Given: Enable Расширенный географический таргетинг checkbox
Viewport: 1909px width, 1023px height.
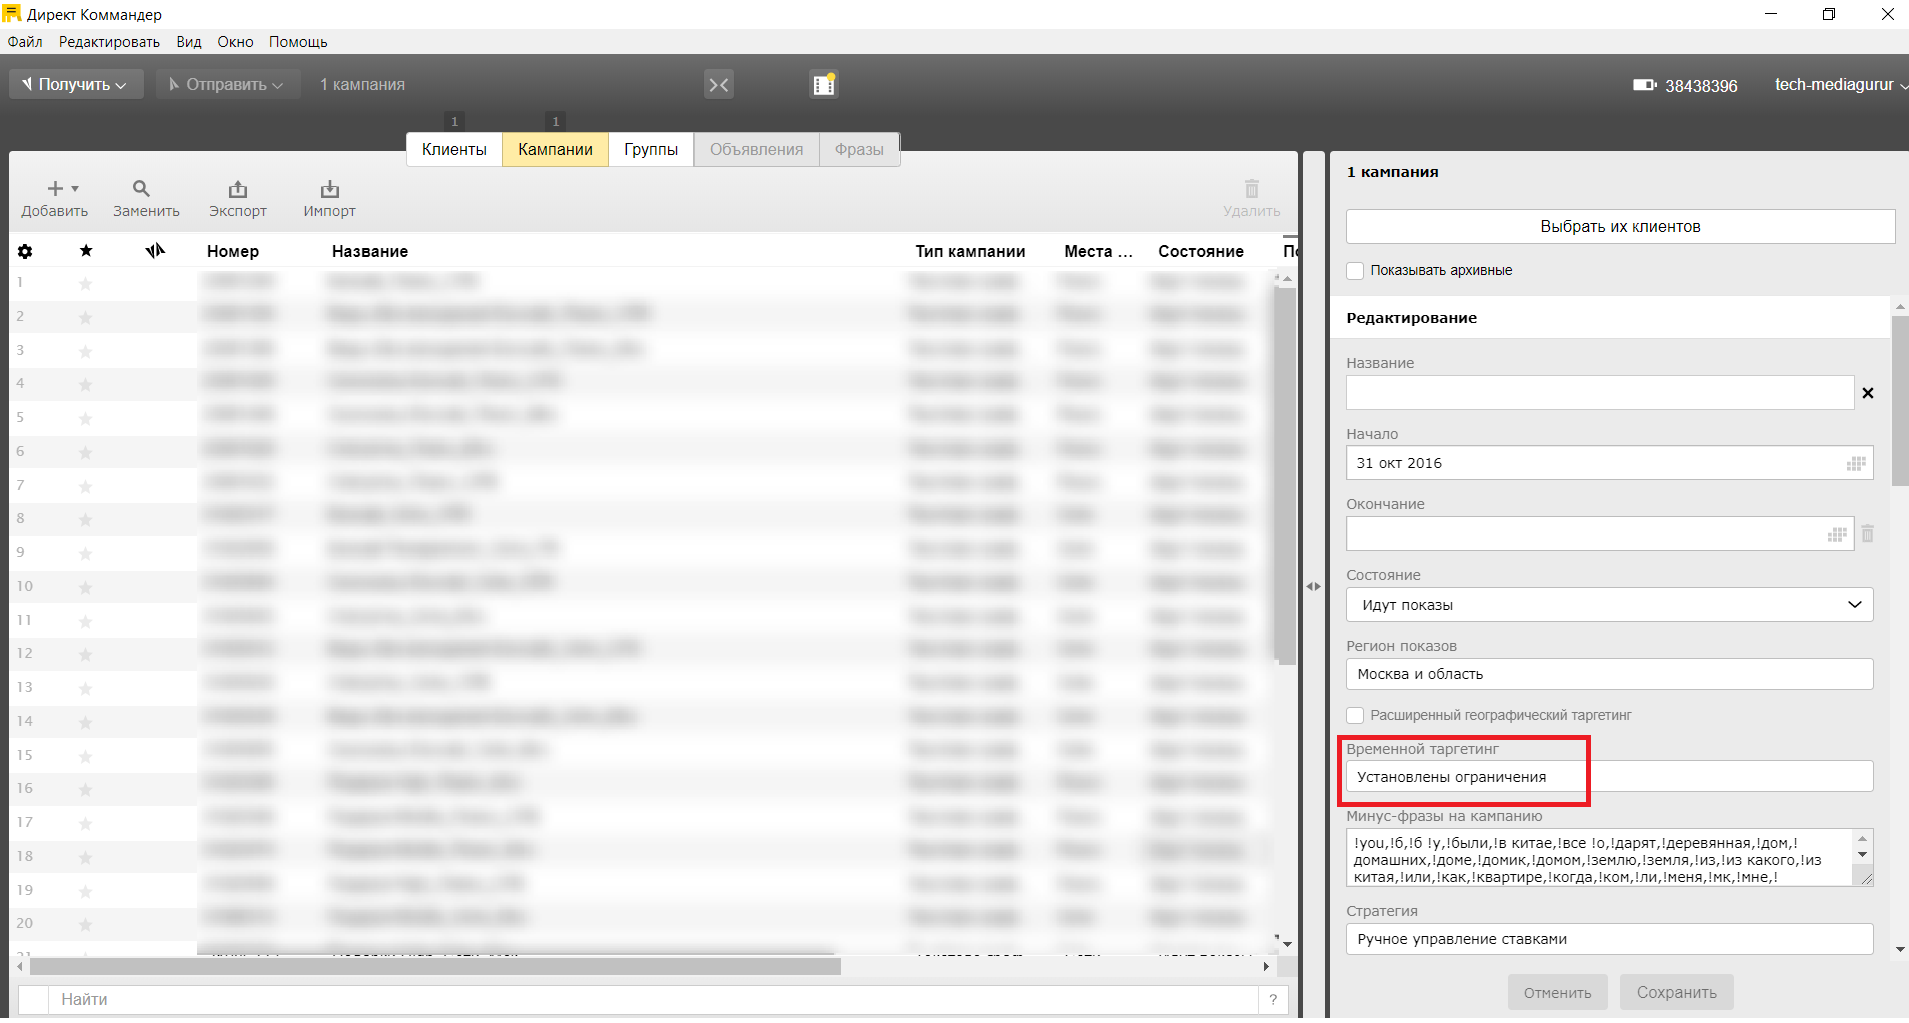Looking at the screenshot, I should [1355, 716].
